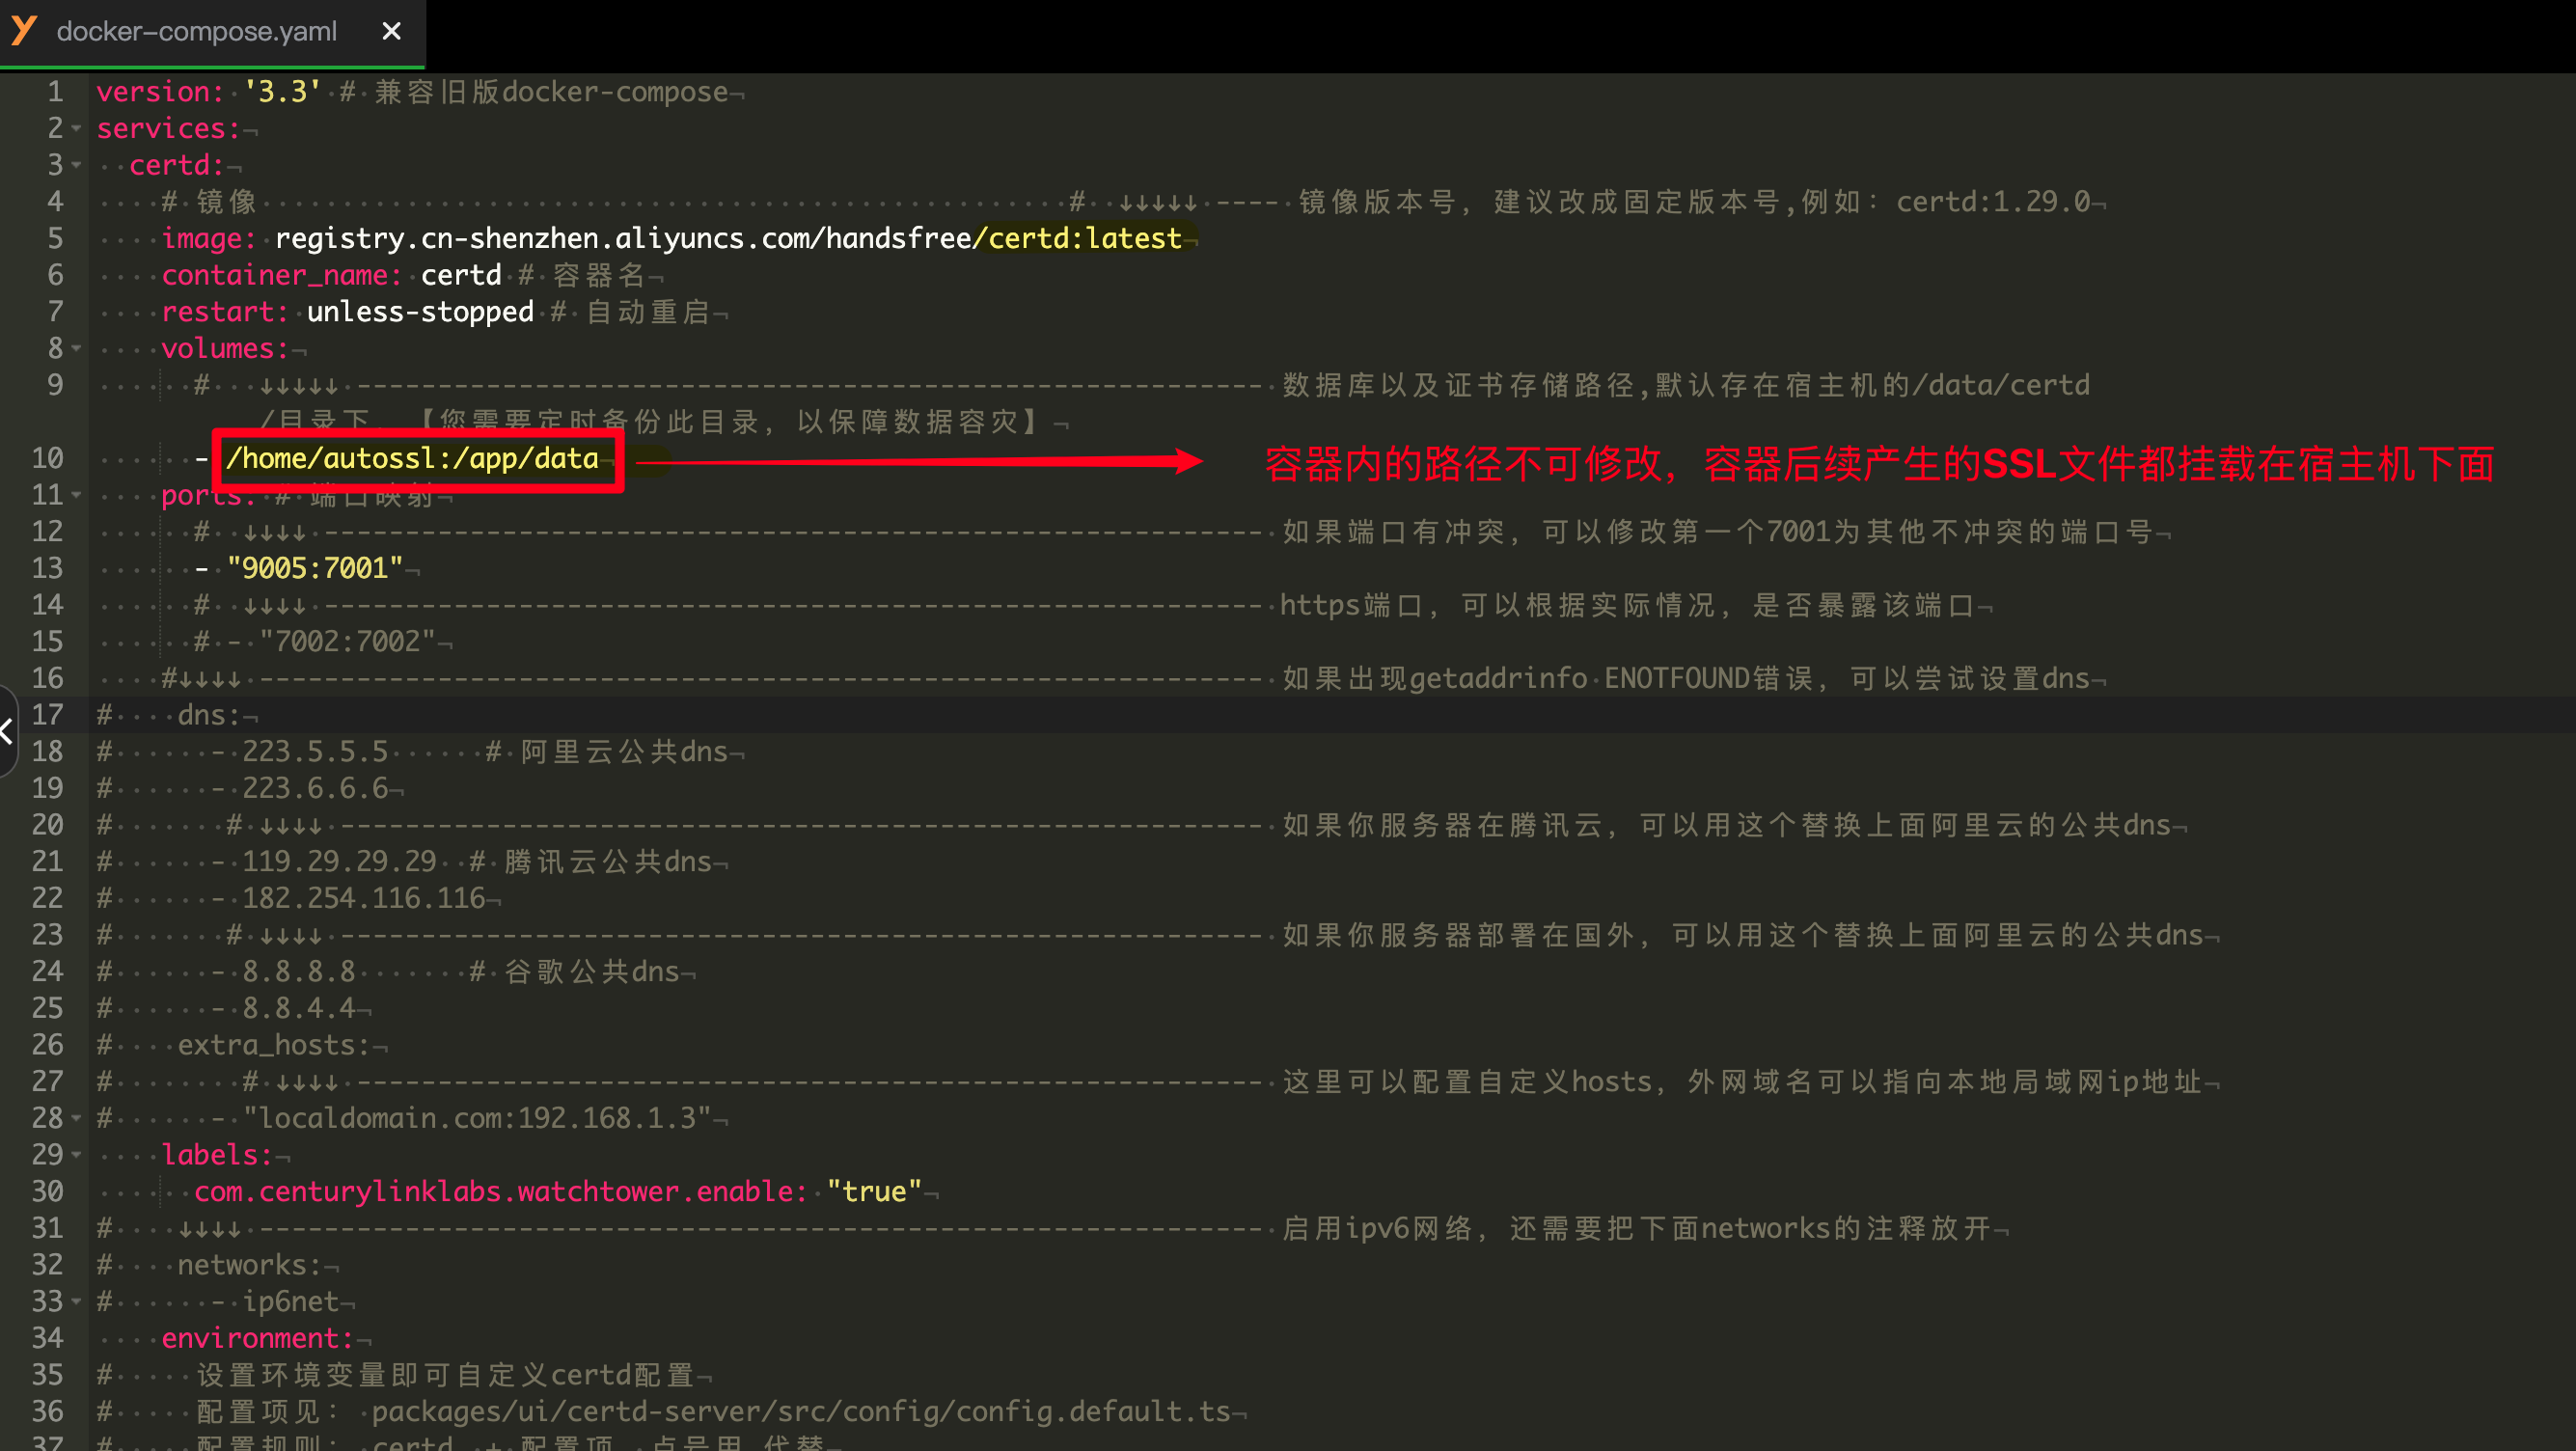
Task: Toggle fold arrow at line 33
Action: click(x=77, y=1302)
